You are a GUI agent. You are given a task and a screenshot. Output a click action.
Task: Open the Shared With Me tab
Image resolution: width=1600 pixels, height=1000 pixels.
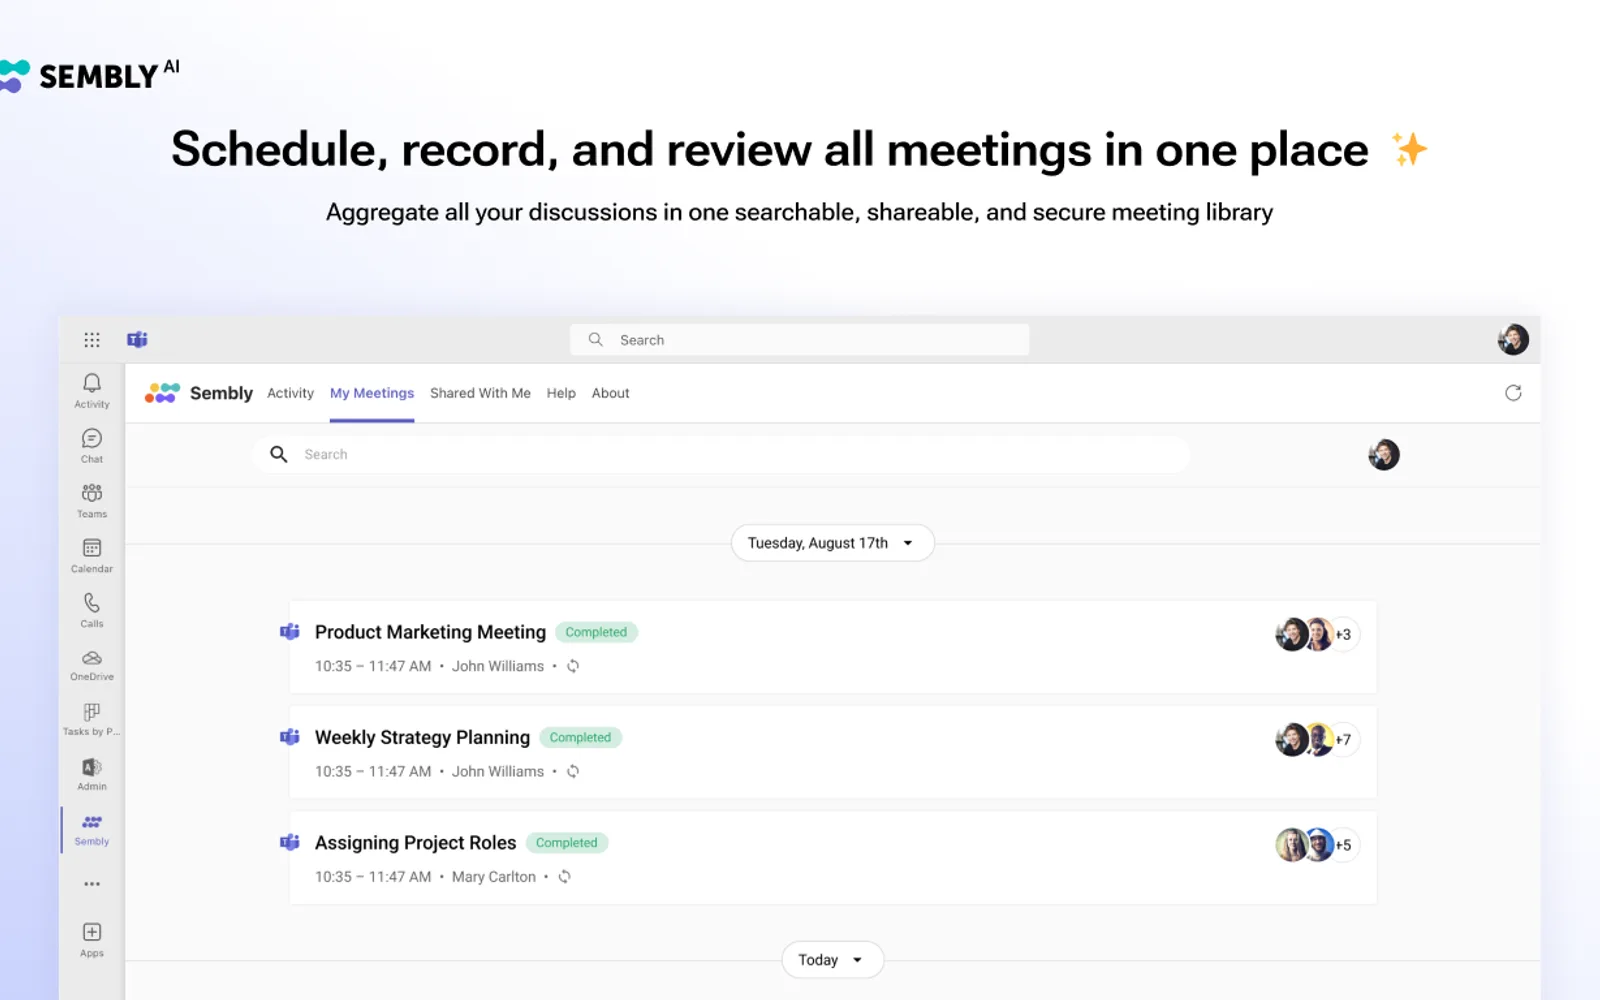tap(480, 393)
